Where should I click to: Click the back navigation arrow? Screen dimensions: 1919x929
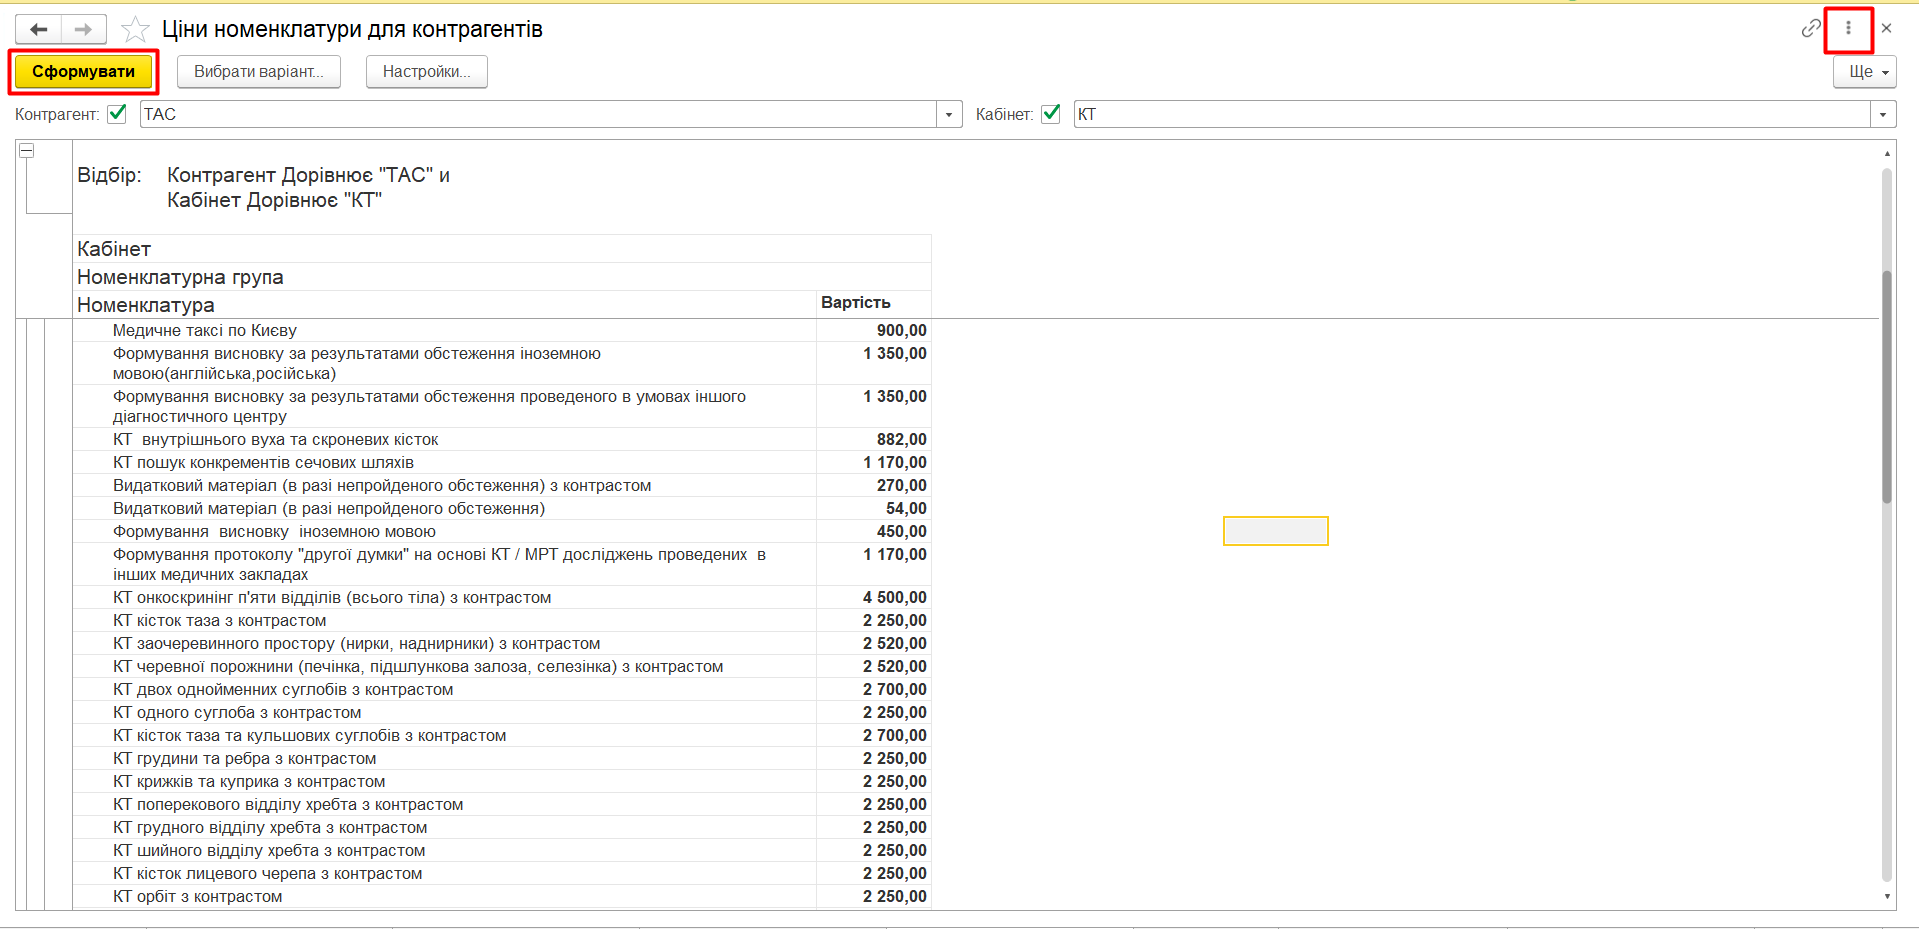[x=39, y=29]
